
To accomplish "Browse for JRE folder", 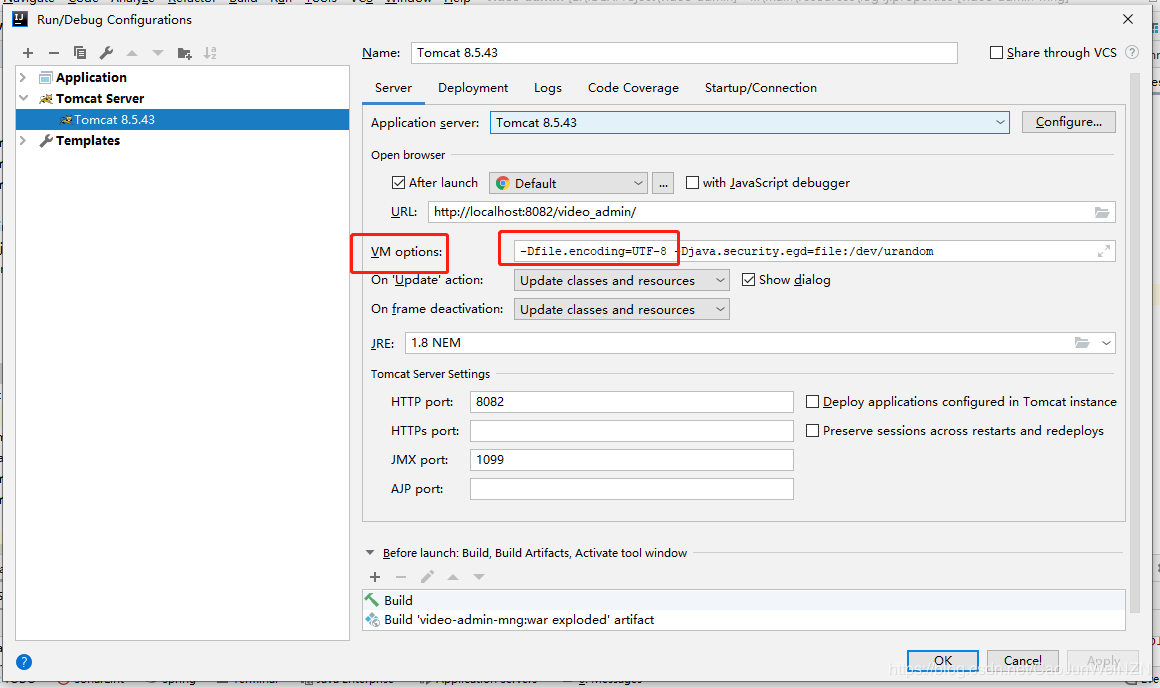I will coord(1082,343).
